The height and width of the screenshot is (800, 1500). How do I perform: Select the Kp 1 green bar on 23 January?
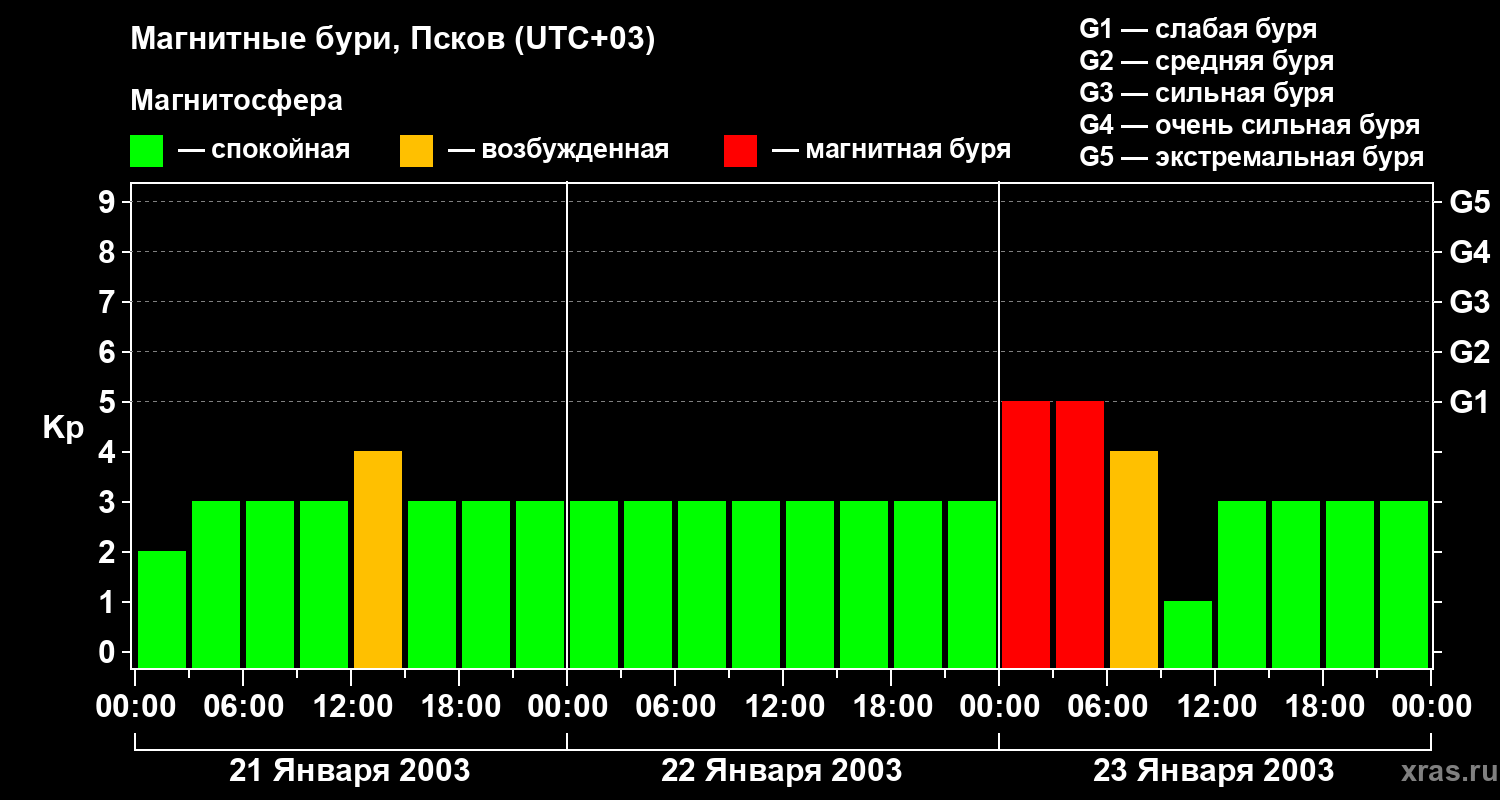coord(1188,634)
